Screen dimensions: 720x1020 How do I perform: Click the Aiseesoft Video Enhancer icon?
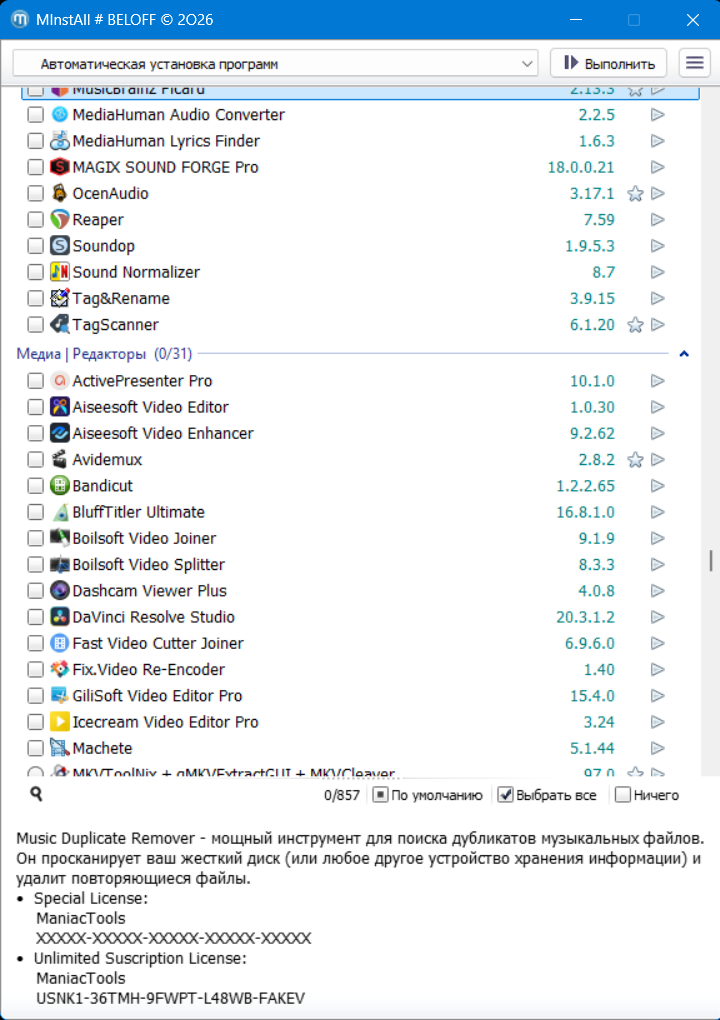pos(59,433)
